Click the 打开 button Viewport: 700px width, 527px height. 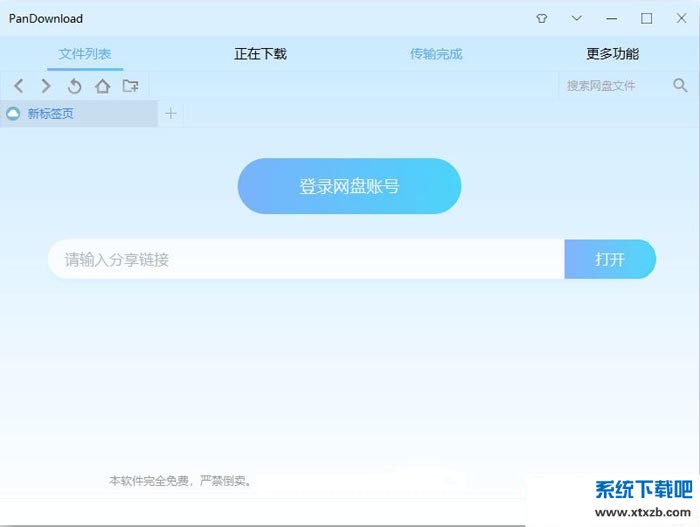(610, 259)
